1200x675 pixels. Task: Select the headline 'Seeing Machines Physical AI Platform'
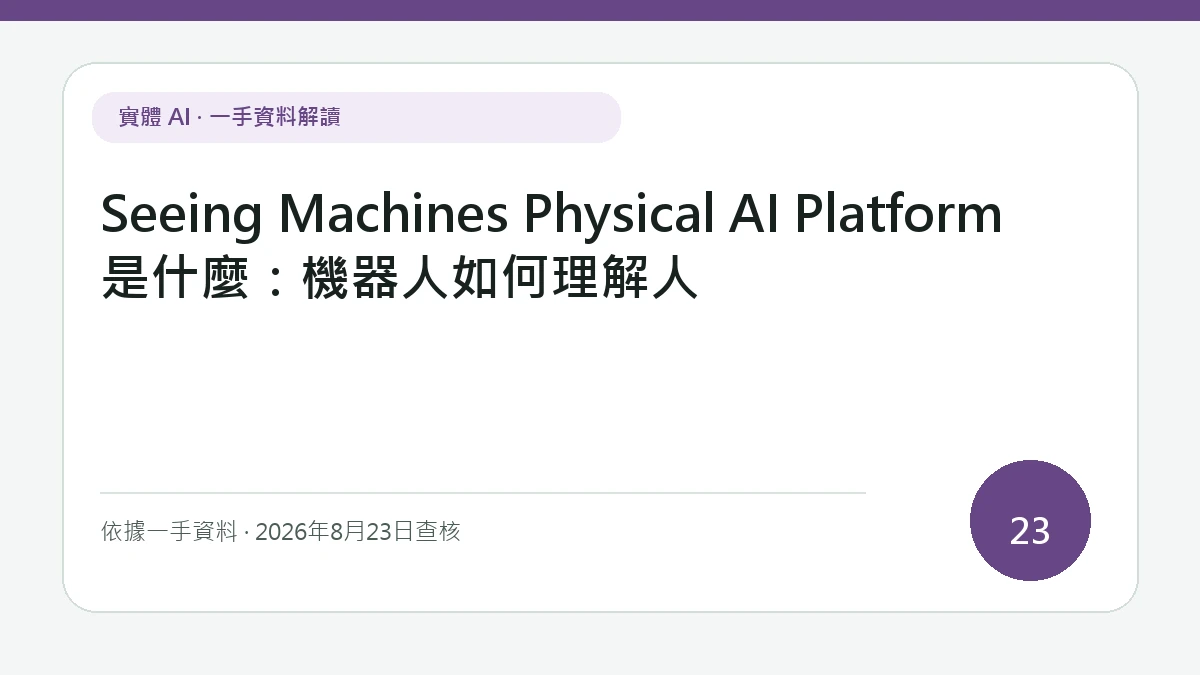tap(551, 213)
